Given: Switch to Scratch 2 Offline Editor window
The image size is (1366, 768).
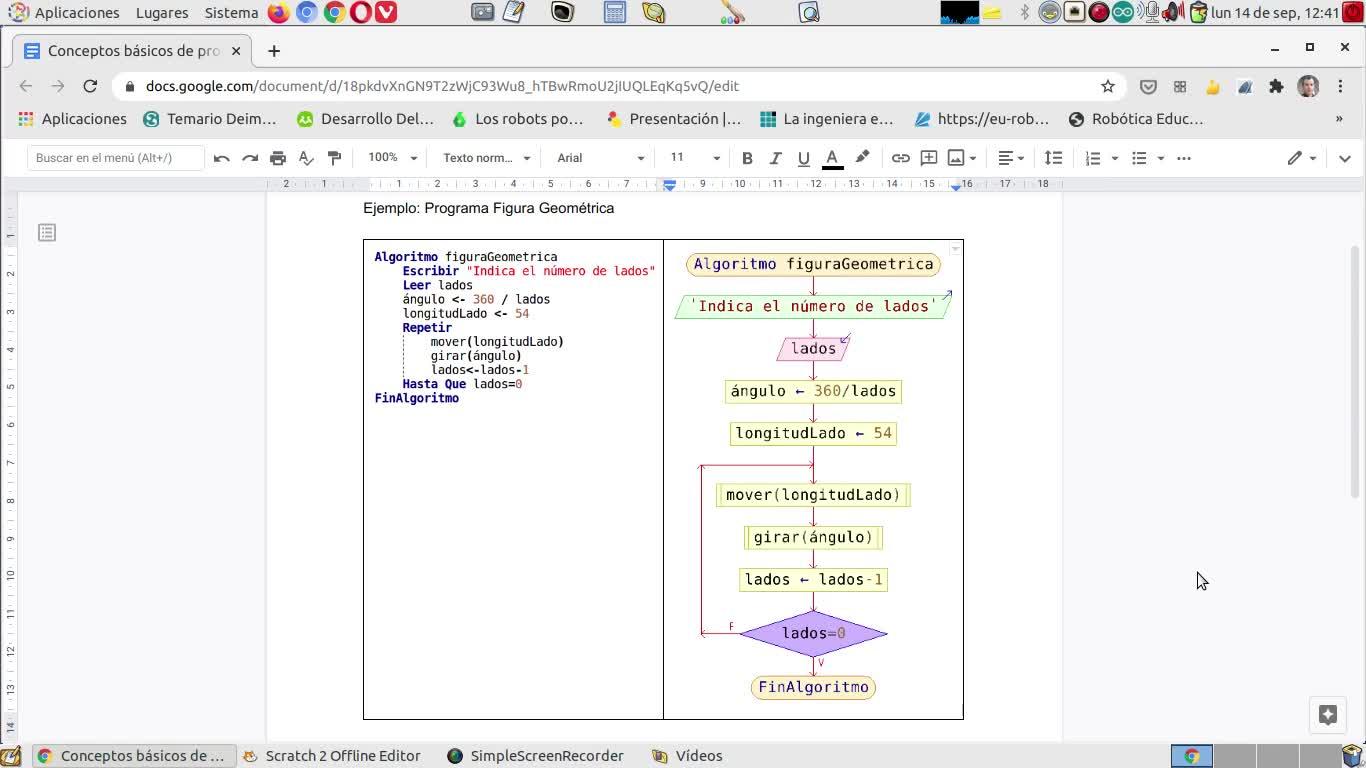Looking at the screenshot, I should pyautogui.click(x=332, y=756).
